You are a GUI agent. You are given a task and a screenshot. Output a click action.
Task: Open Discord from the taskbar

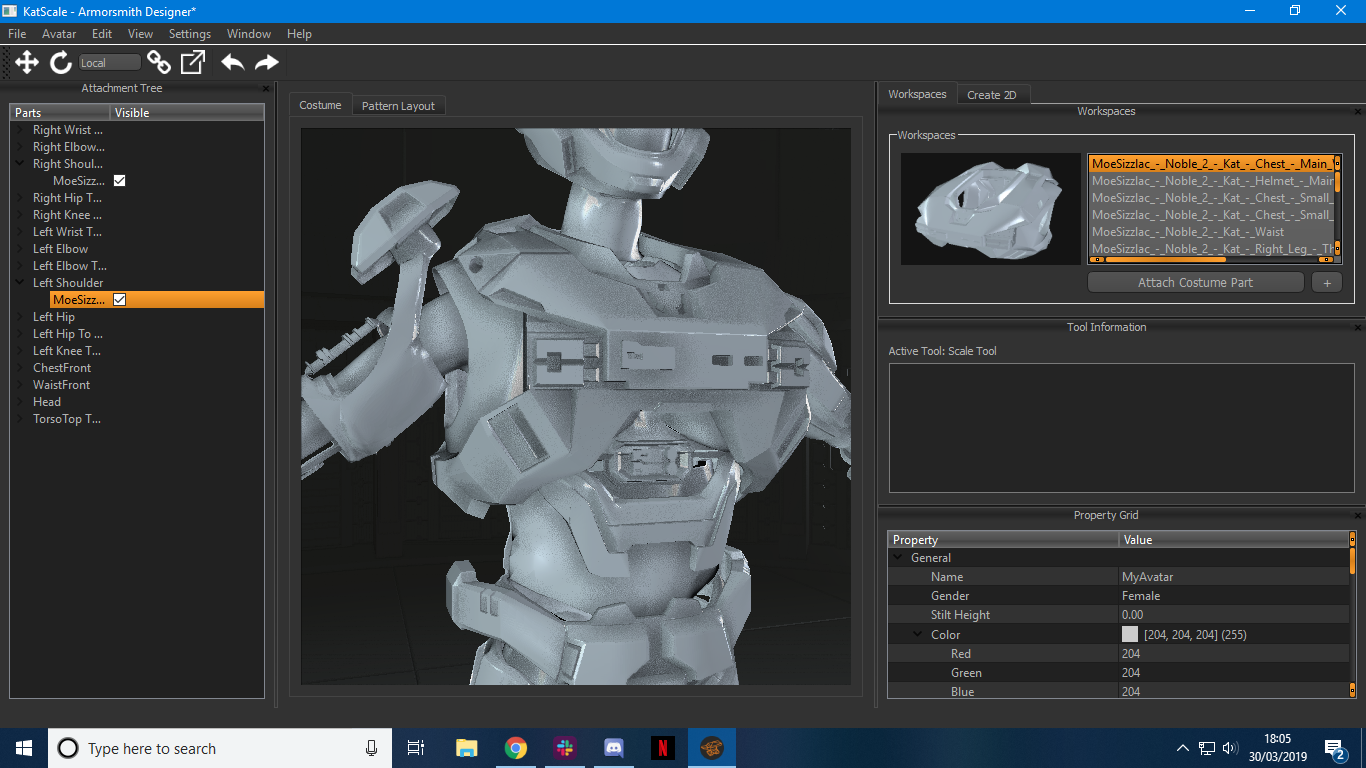[x=614, y=748]
